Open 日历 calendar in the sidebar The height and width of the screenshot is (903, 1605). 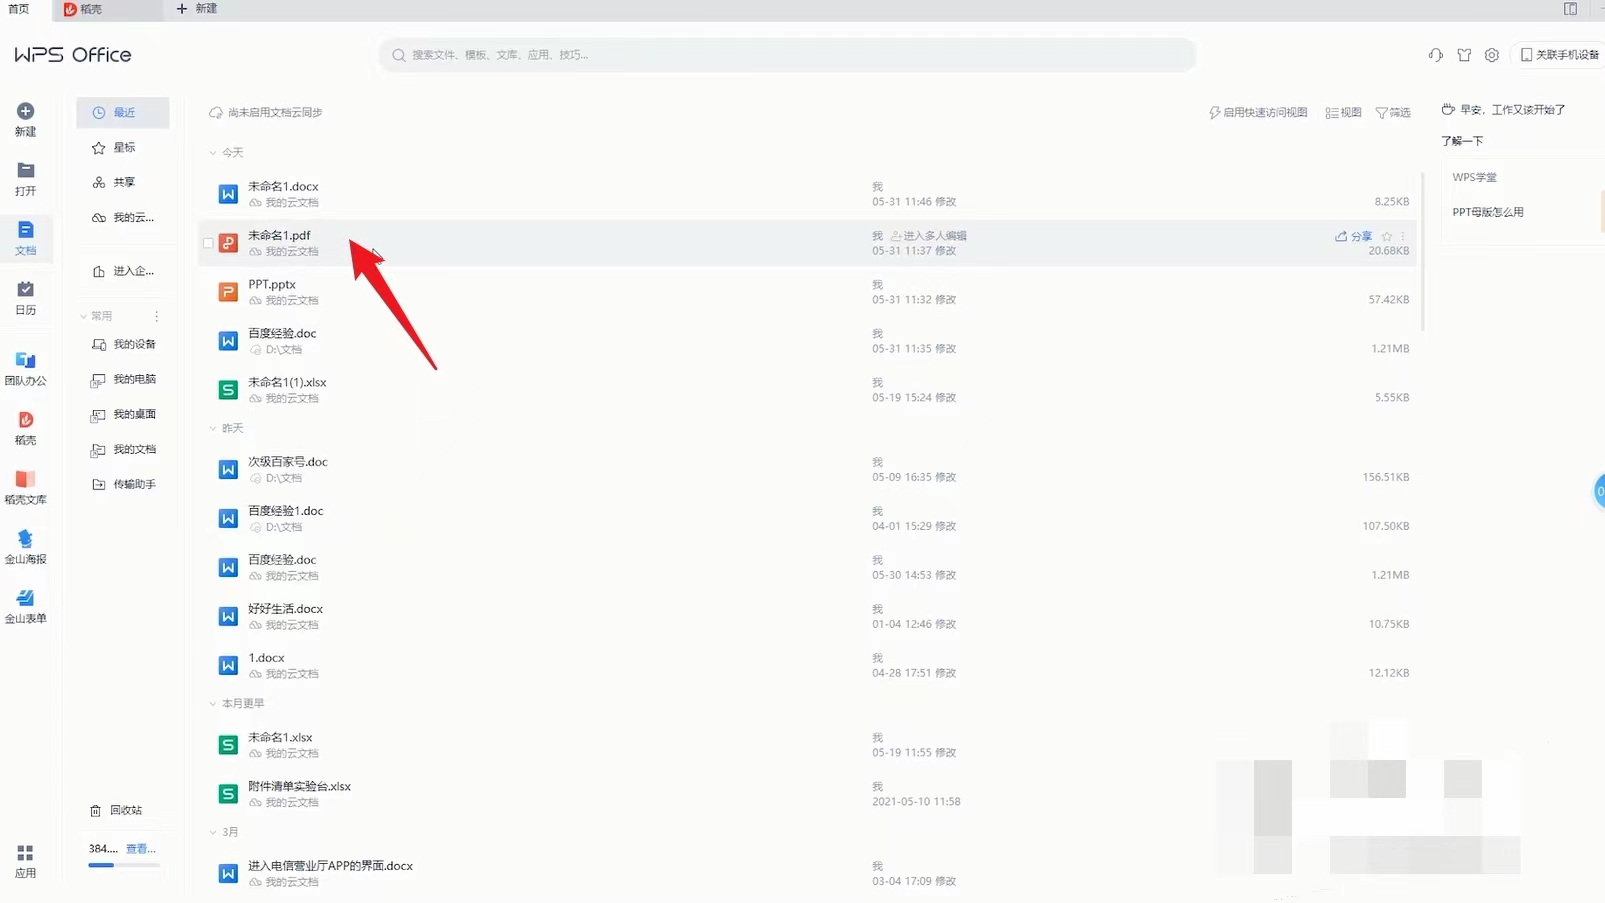(25, 290)
